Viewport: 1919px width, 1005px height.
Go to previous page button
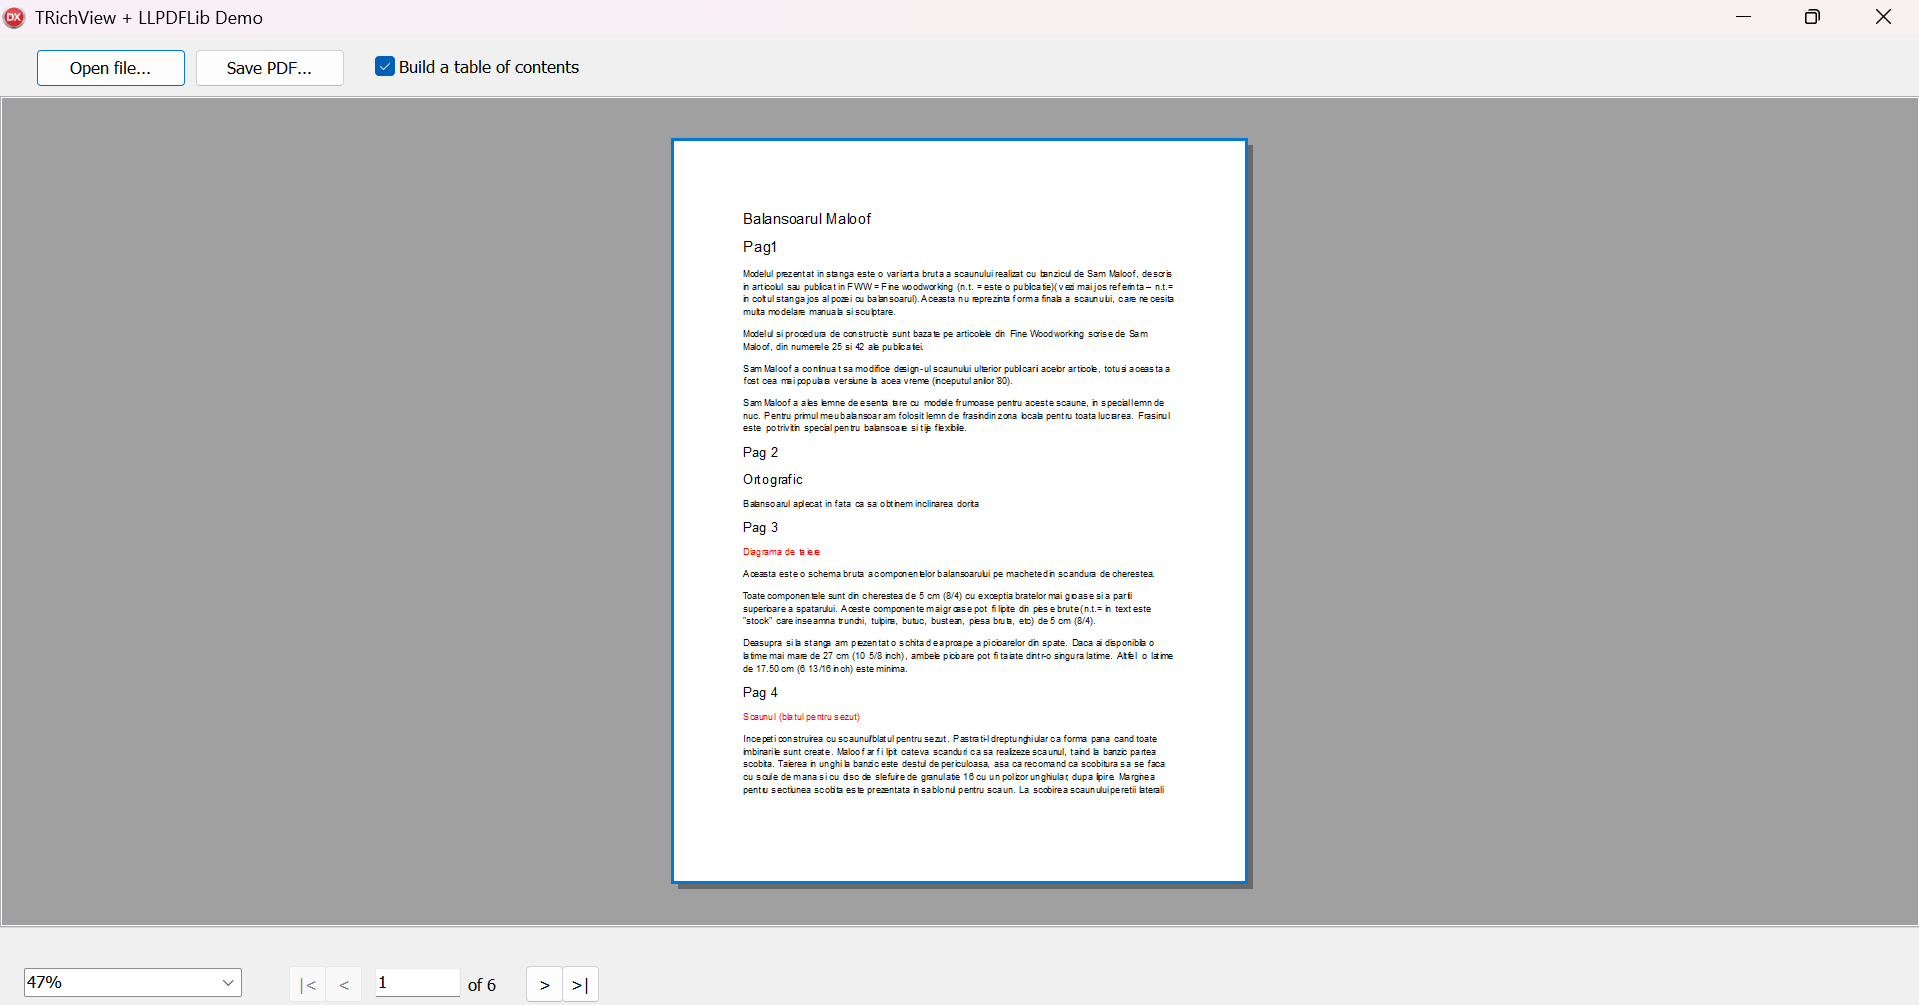[344, 985]
